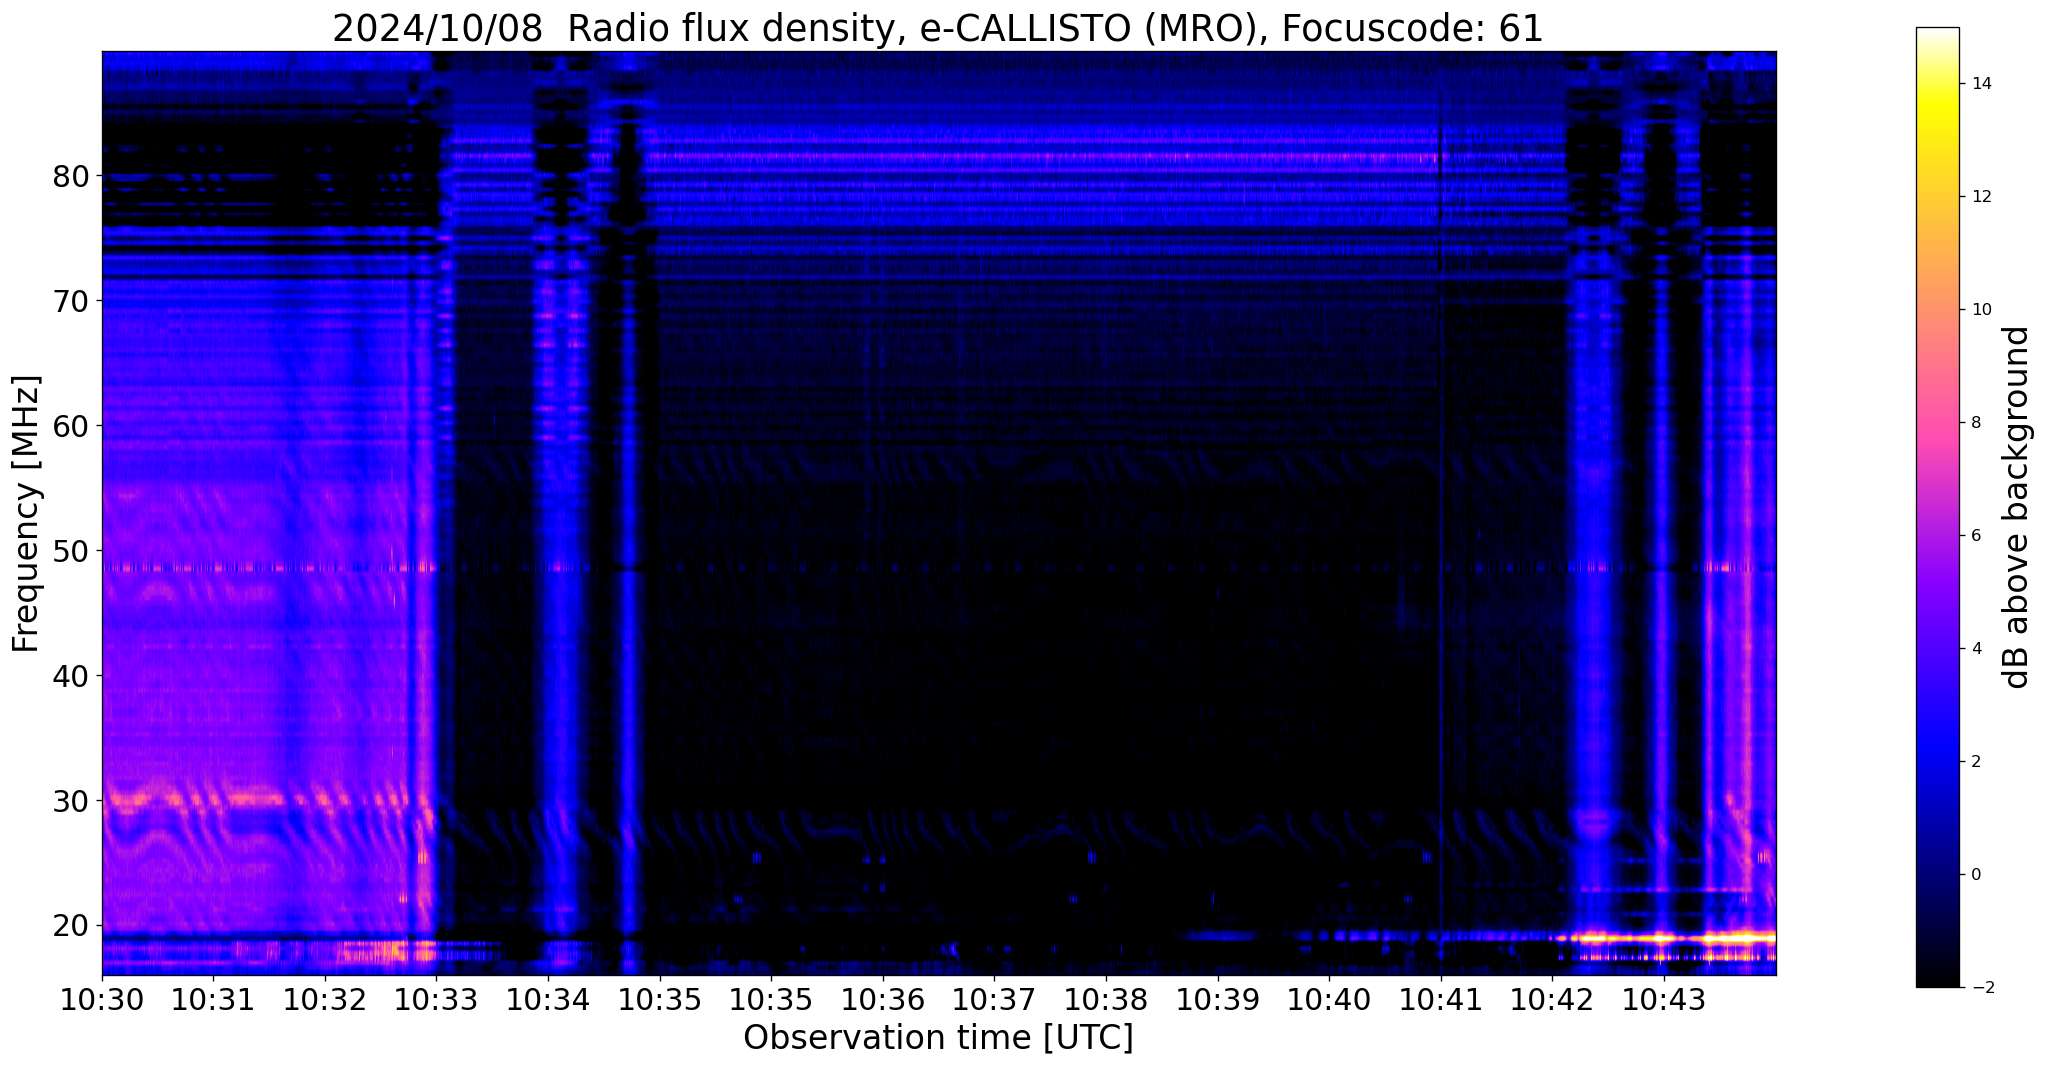Click the 10:40 time tick label
The image size is (2047, 1067).
[1329, 999]
